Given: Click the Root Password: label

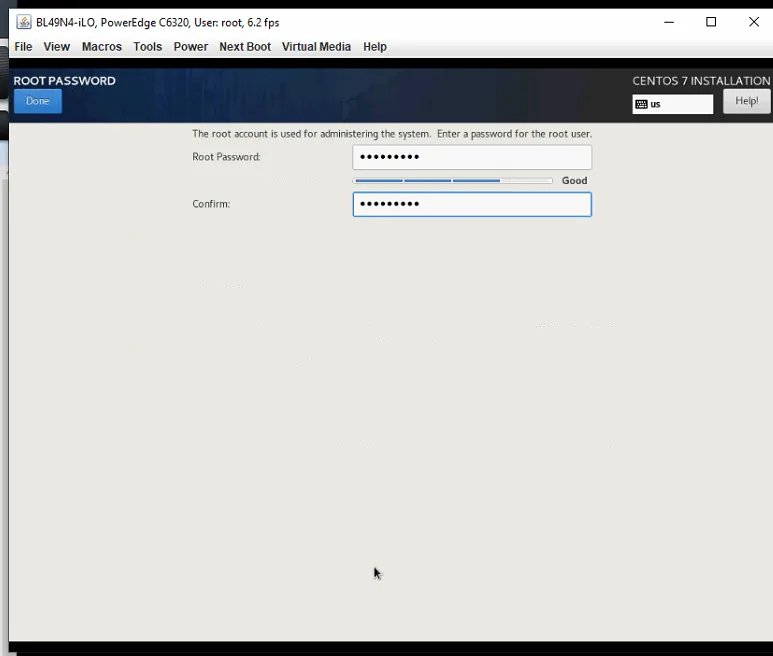Looking at the screenshot, I should click(x=226, y=157).
